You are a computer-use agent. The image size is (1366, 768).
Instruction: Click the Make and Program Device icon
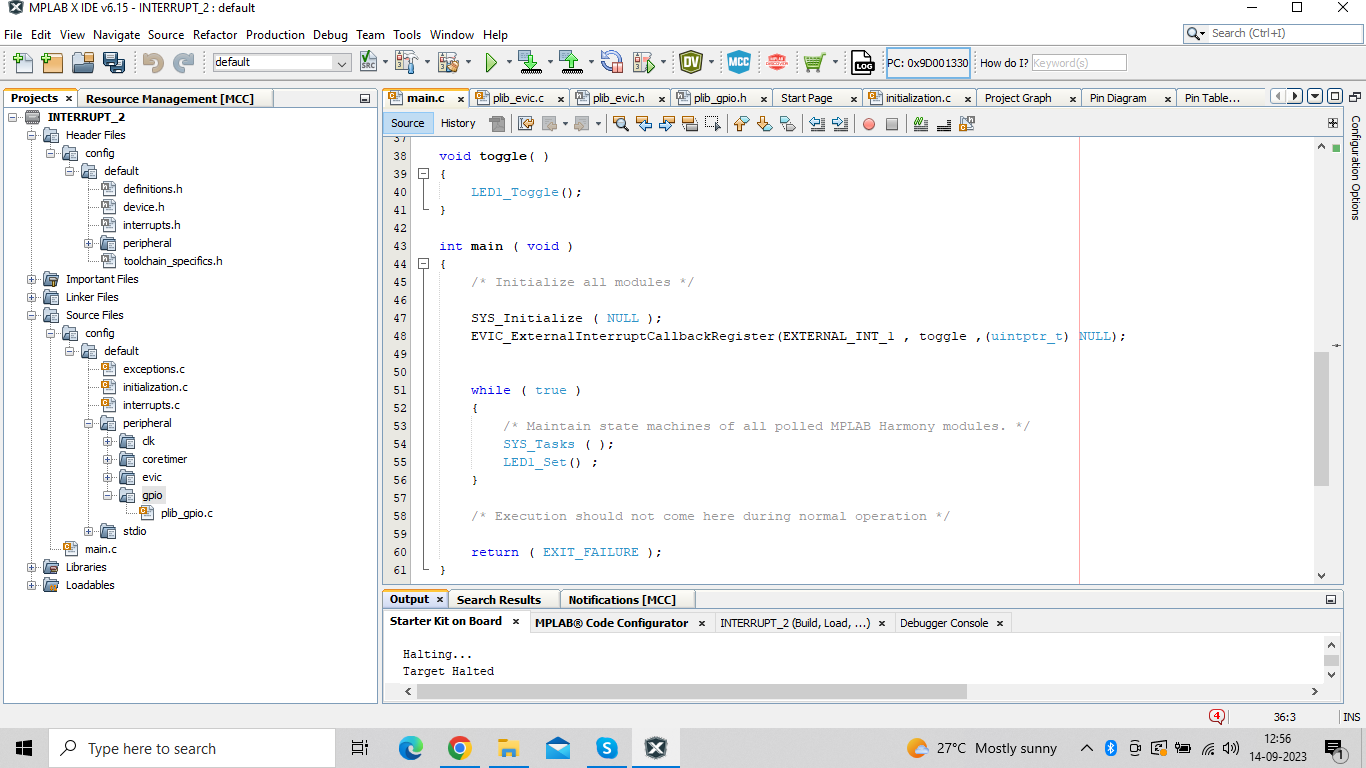pyautogui.click(x=529, y=63)
